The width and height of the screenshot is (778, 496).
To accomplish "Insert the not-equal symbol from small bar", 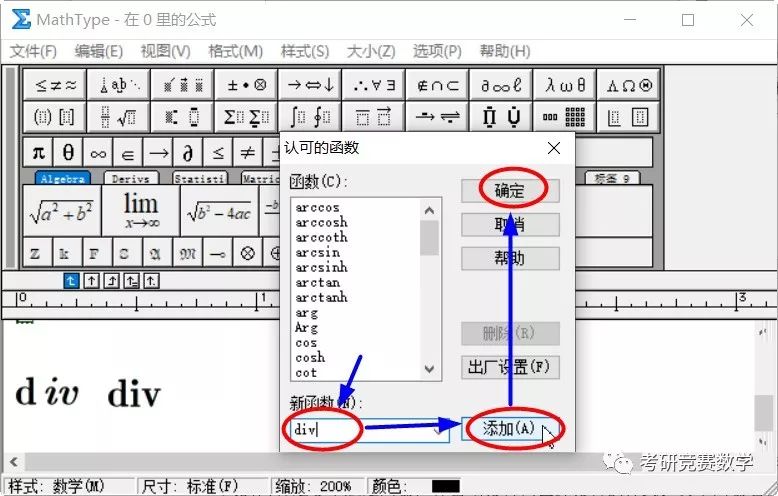I will pyautogui.click(x=248, y=153).
